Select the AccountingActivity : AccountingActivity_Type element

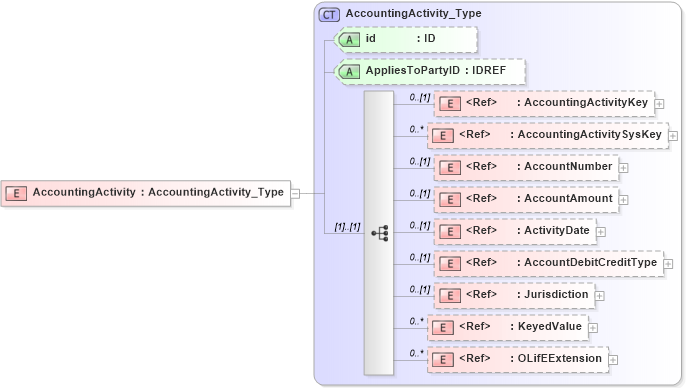tap(146, 193)
